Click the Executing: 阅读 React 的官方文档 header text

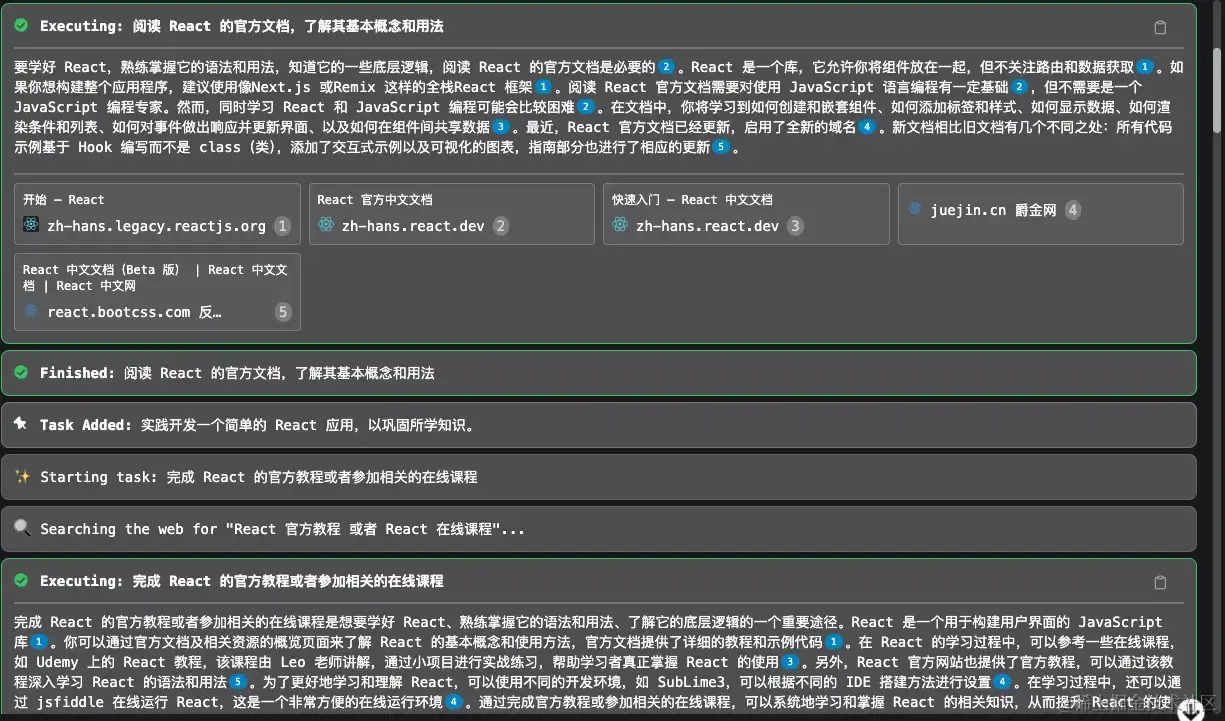(242, 26)
